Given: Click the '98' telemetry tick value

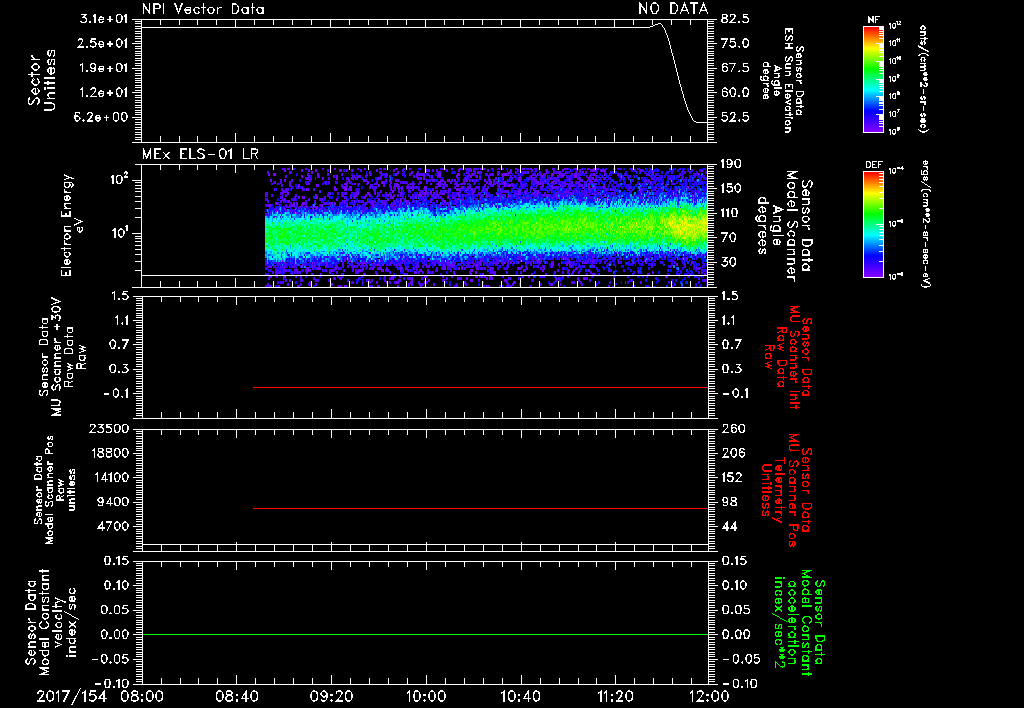Looking at the screenshot, I should [729, 502].
